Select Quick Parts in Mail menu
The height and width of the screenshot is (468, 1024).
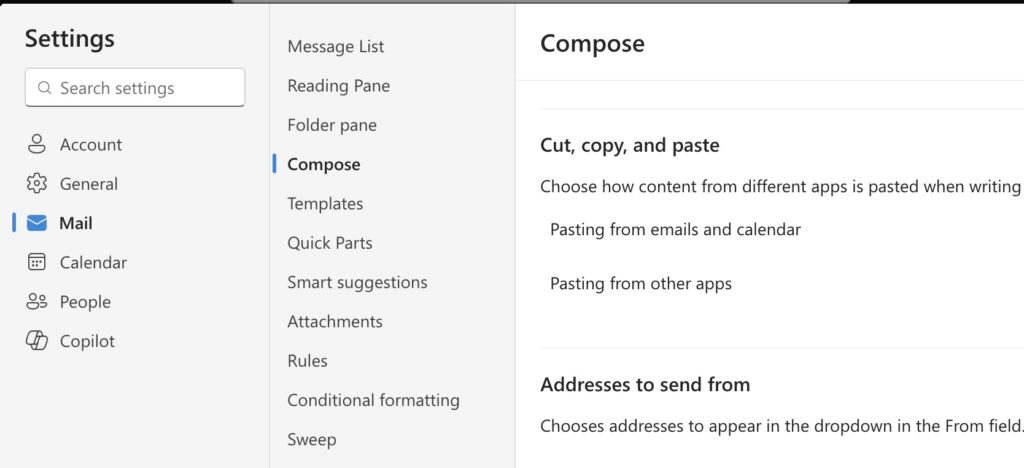330,243
